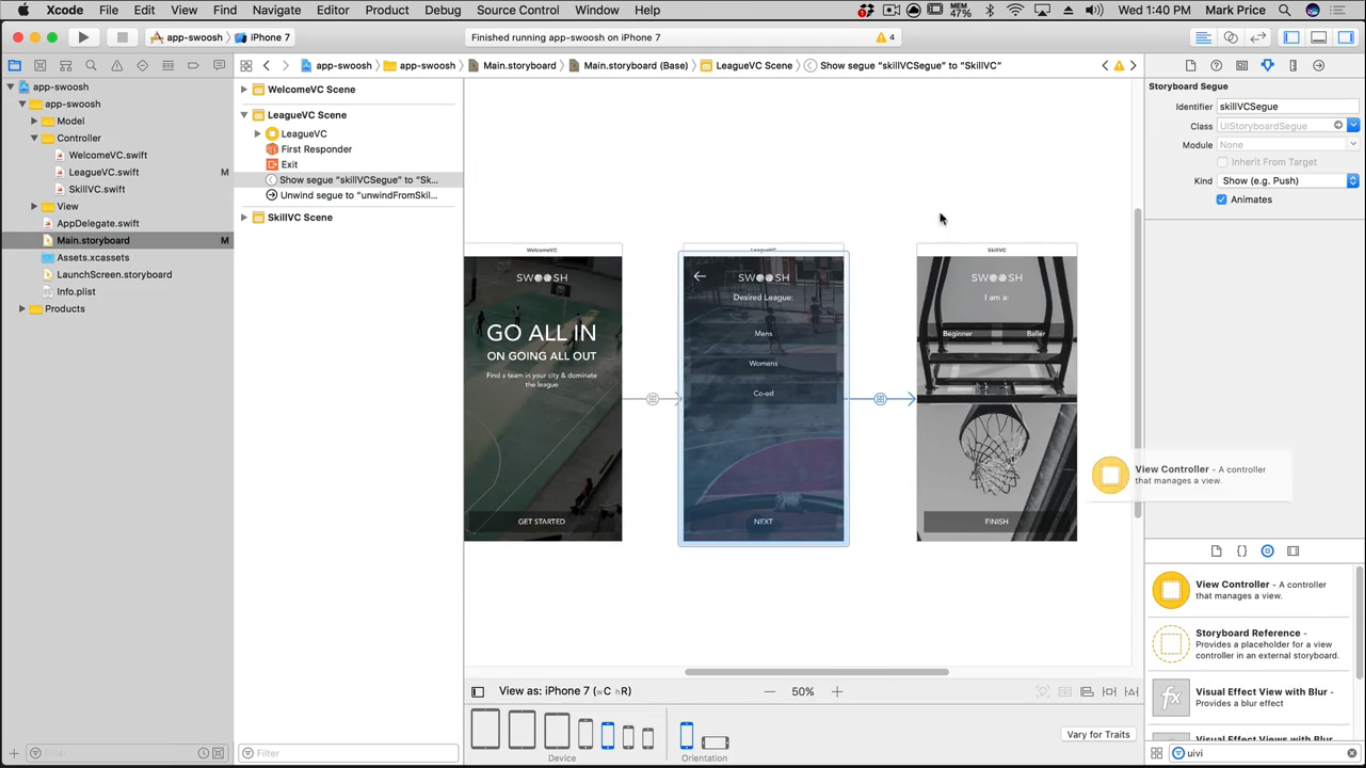
Task: Click the Vary for Traits button
Action: [1098, 734]
